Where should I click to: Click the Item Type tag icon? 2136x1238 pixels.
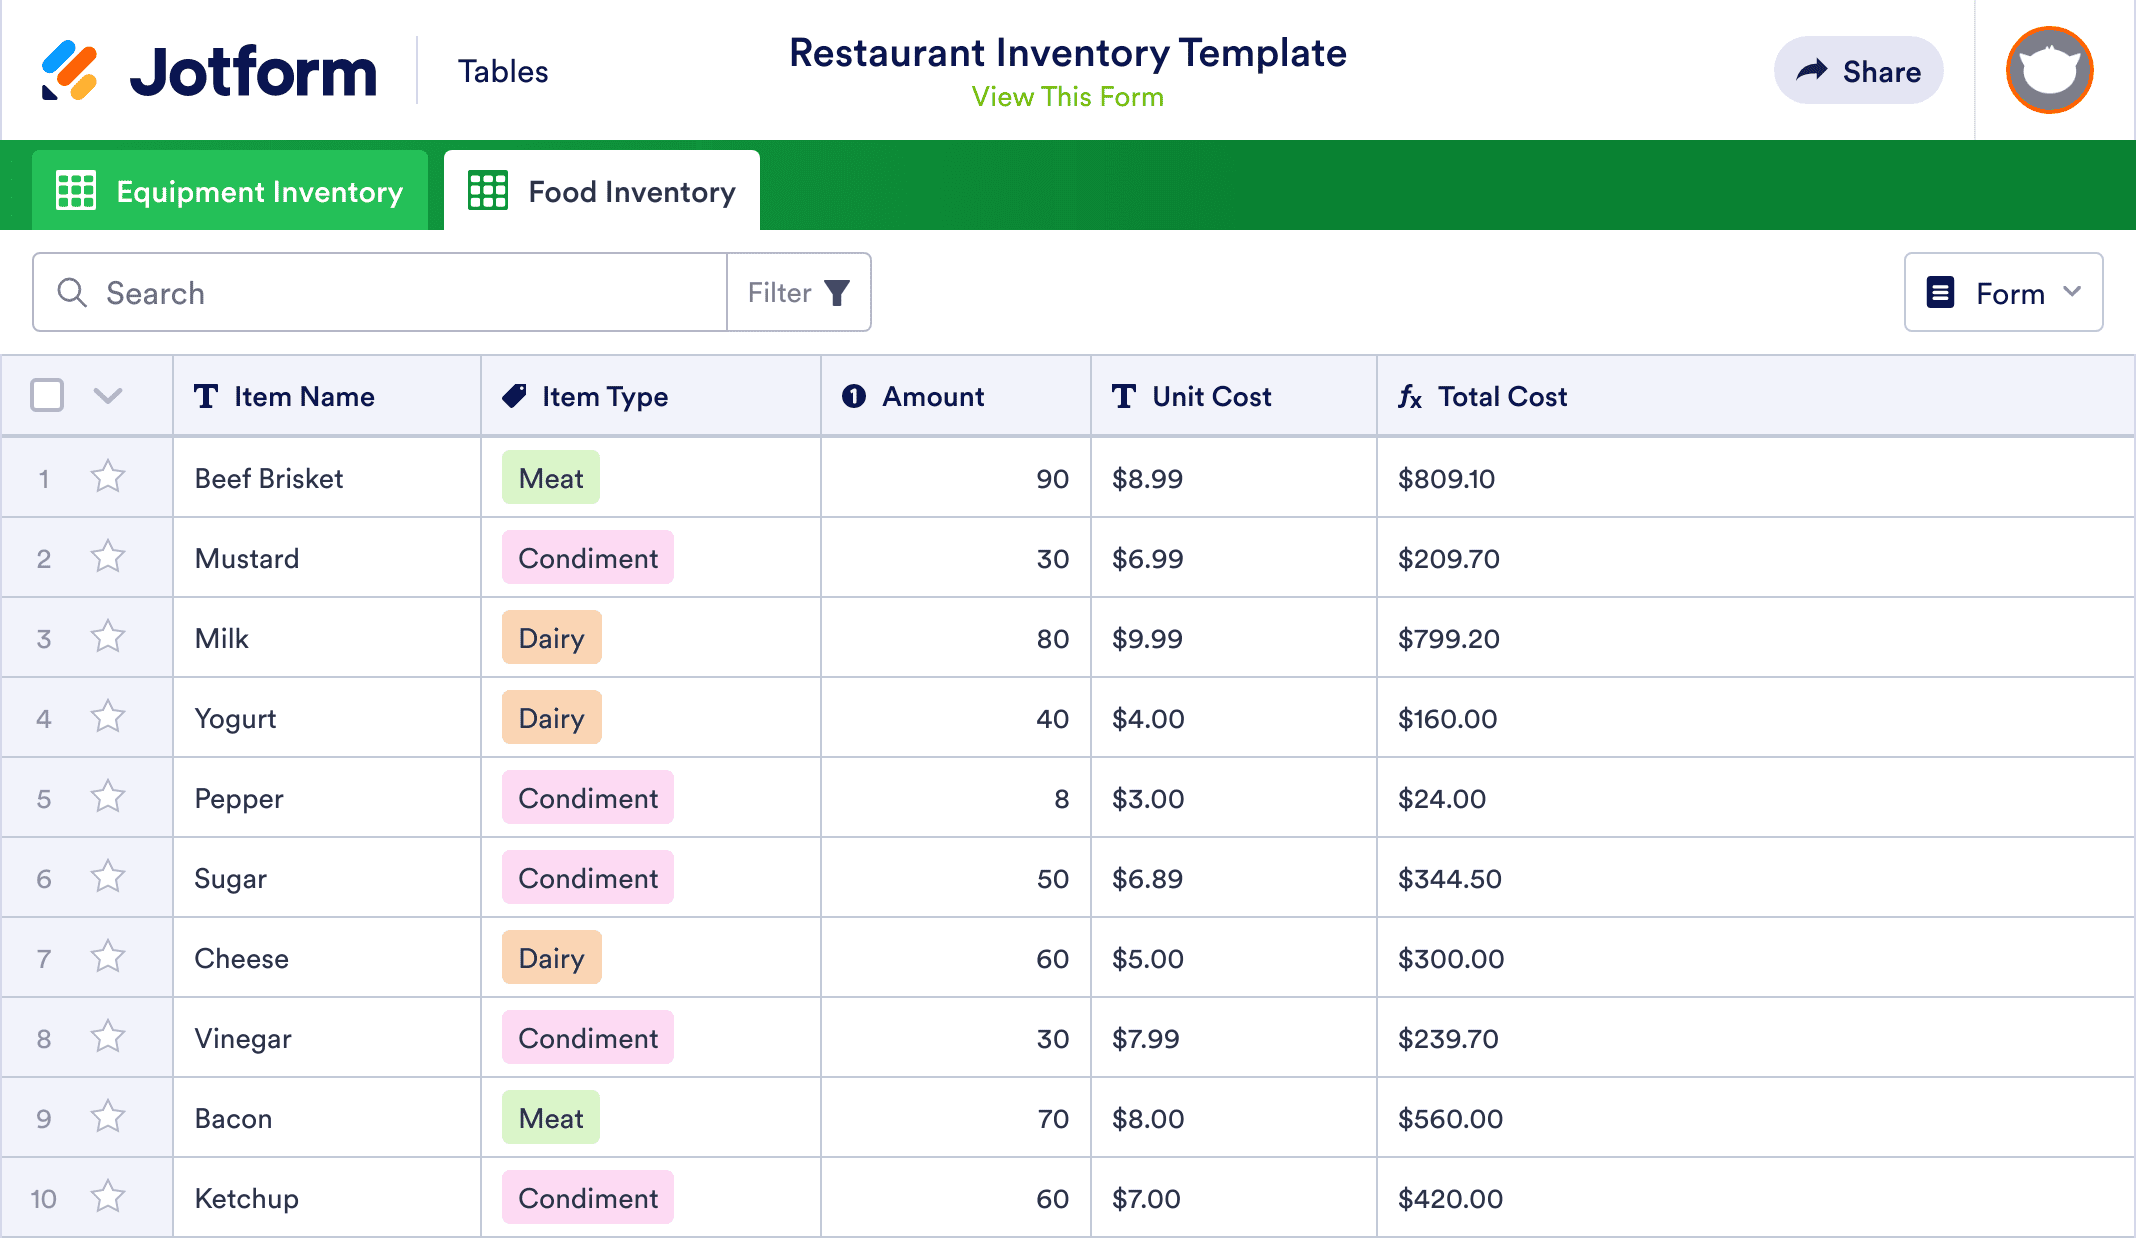click(514, 396)
